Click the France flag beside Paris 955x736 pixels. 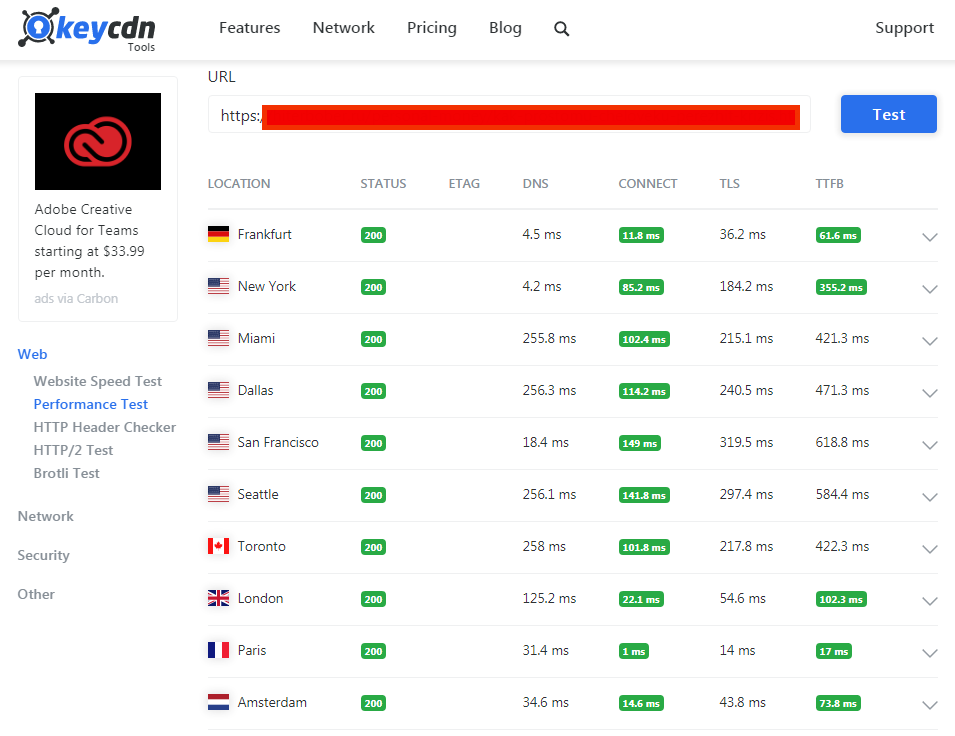point(219,650)
